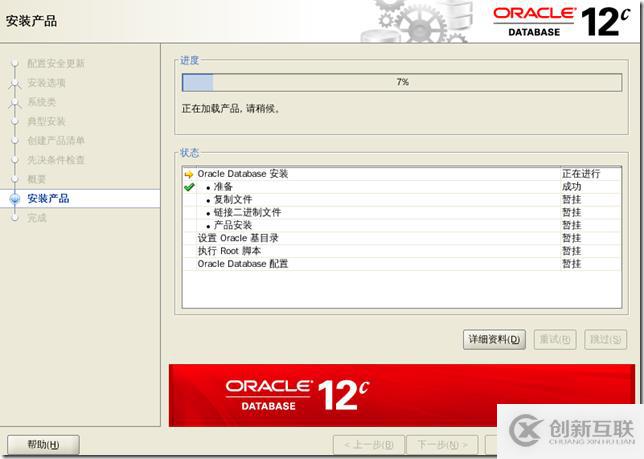Screen dimensions: 644x459
Task: Select the 执行 Root 脚本 row
Action: [402, 251]
